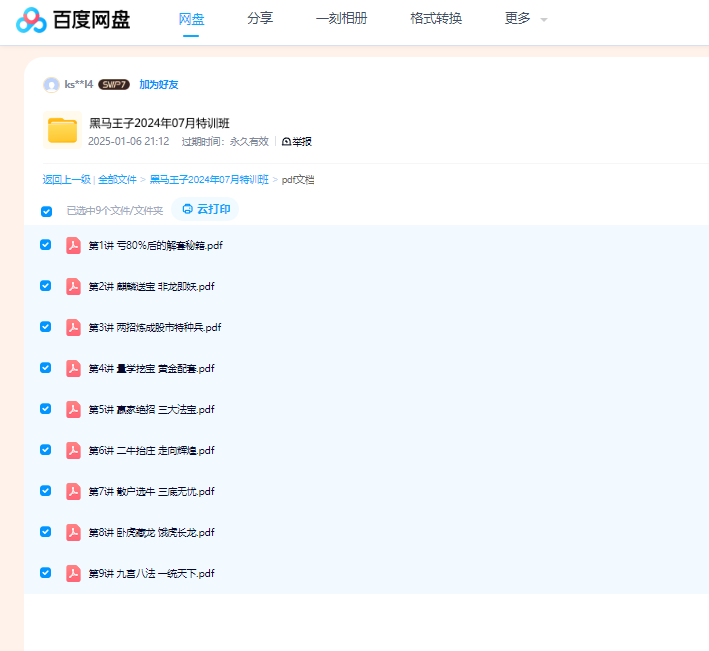Image resolution: width=709 pixels, height=651 pixels.
Task: Open 第5讲 三大法宝 pdf file name
Action: (151, 410)
